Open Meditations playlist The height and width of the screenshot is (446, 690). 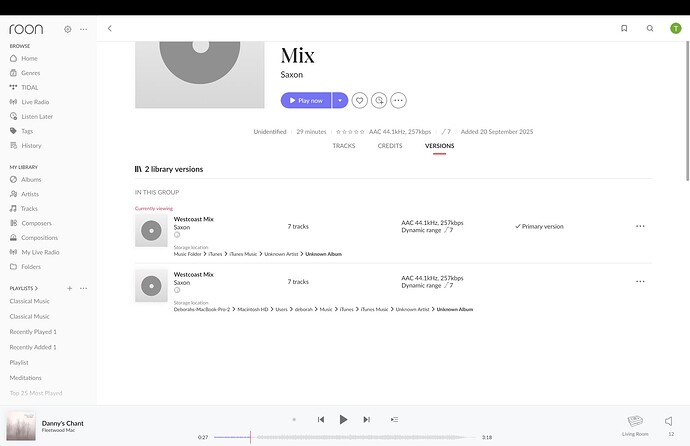(26, 378)
